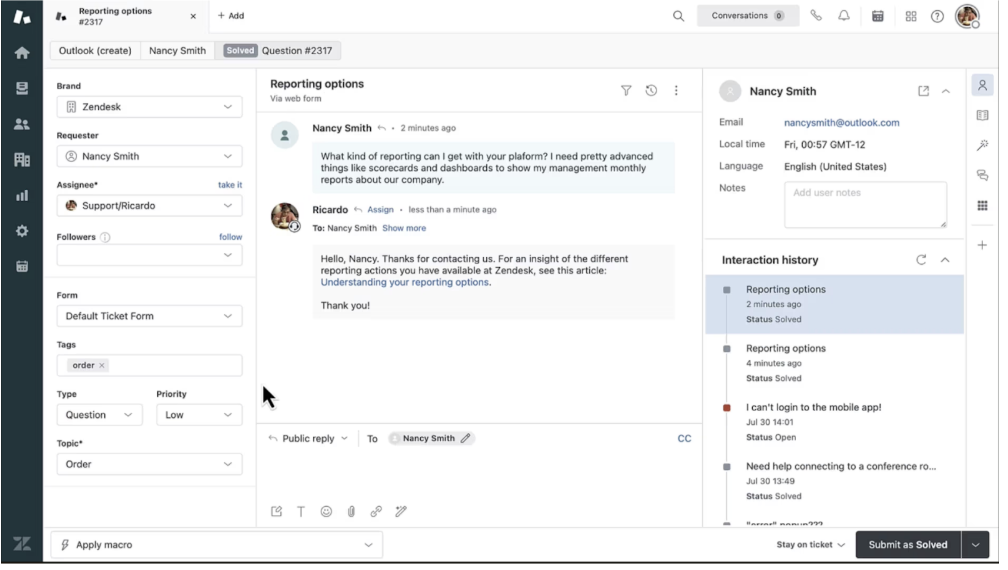Open Admin gear icon in sidebar

[21, 230]
